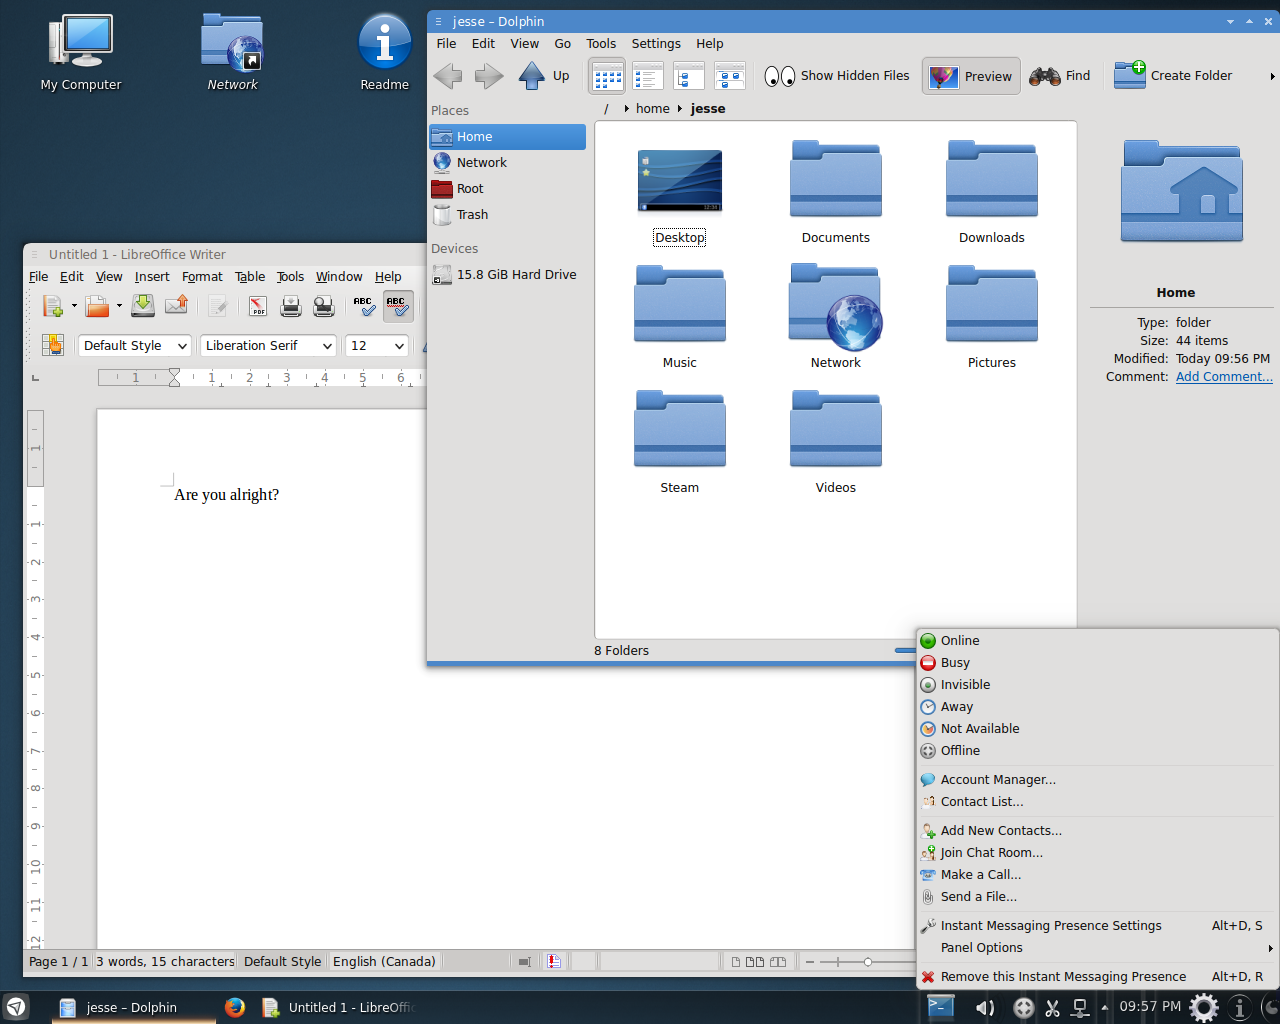Select the Downloads folder in Dolphin

pos(992,191)
